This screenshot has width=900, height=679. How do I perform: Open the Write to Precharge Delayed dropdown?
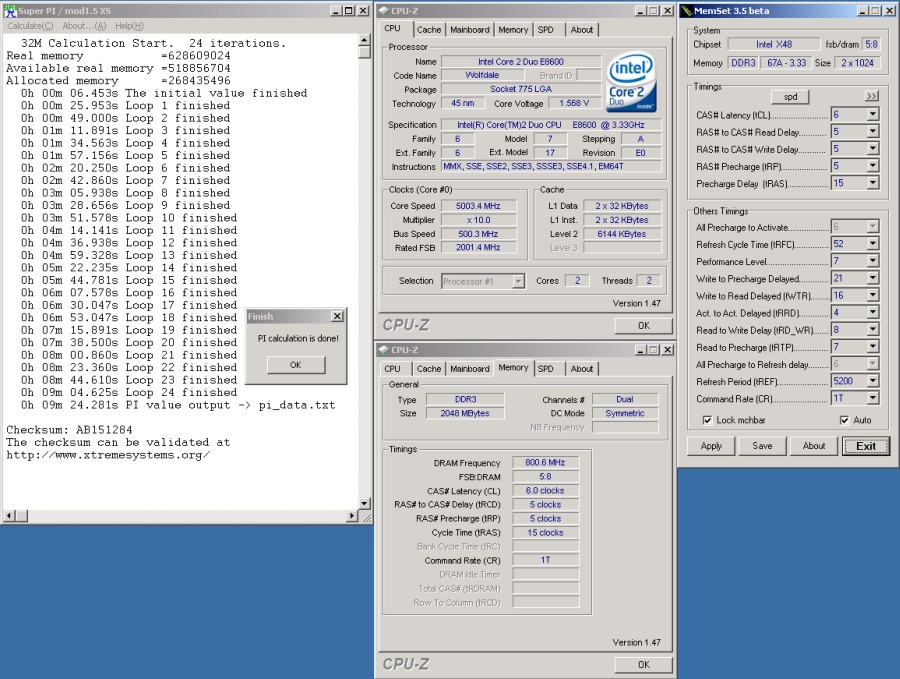click(872, 278)
